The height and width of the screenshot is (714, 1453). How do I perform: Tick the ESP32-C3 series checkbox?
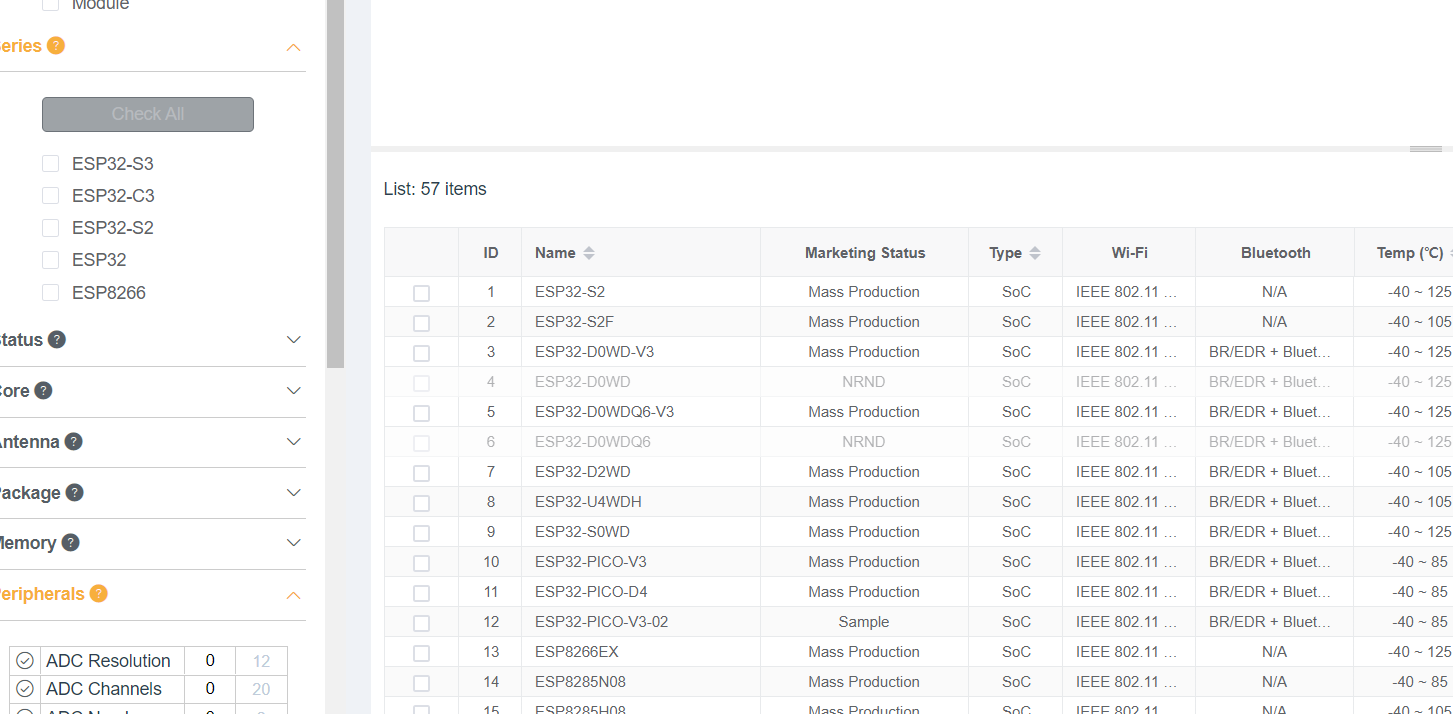coord(50,195)
